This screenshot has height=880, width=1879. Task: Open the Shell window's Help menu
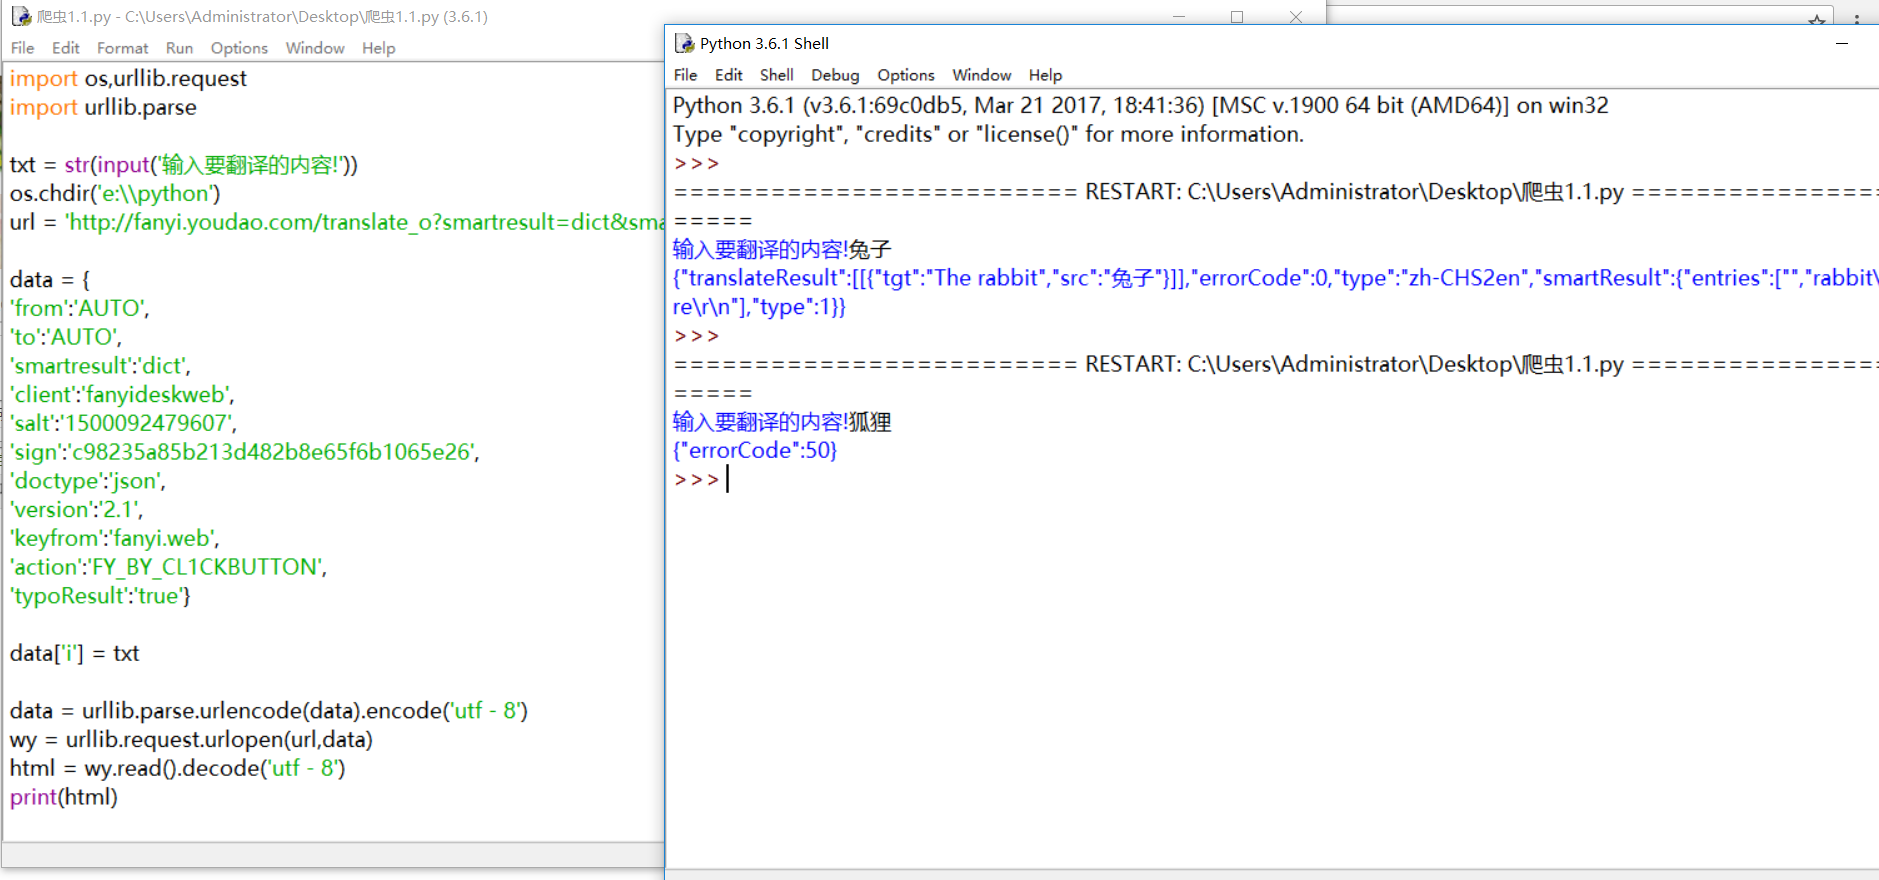(1045, 75)
